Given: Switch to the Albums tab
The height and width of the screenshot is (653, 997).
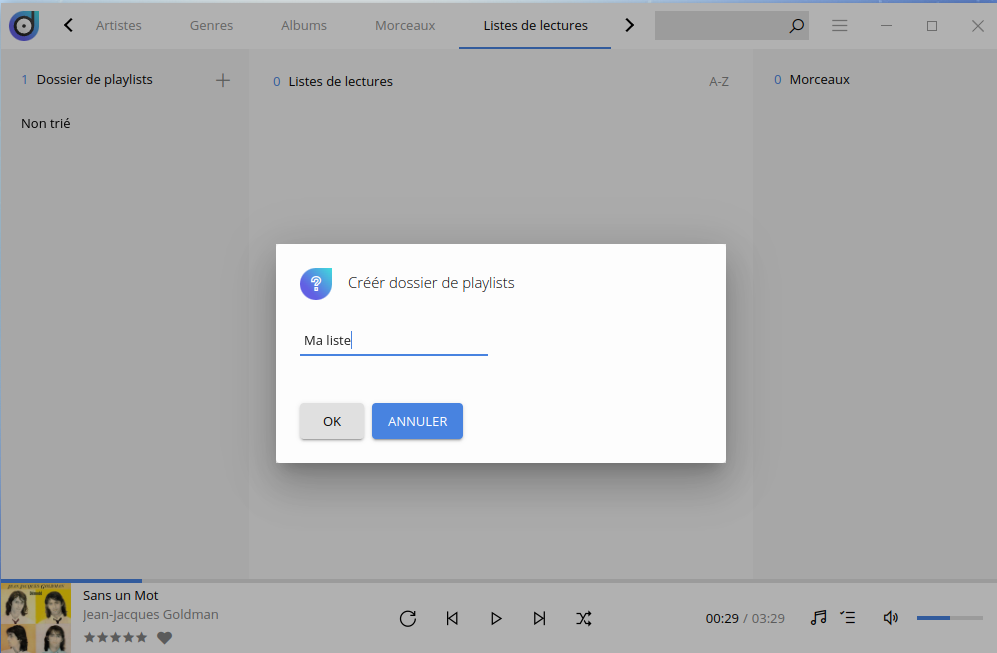Looking at the screenshot, I should pos(304,26).
